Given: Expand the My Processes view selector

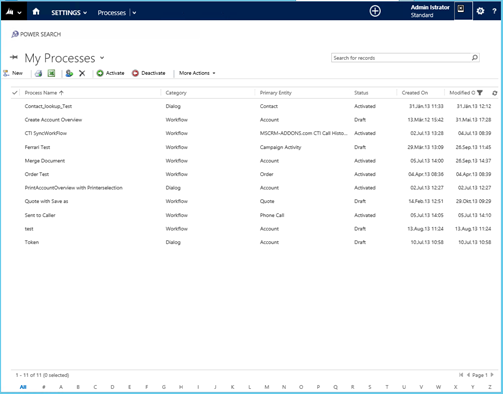Looking at the screenshot, I should coord(102,58).
